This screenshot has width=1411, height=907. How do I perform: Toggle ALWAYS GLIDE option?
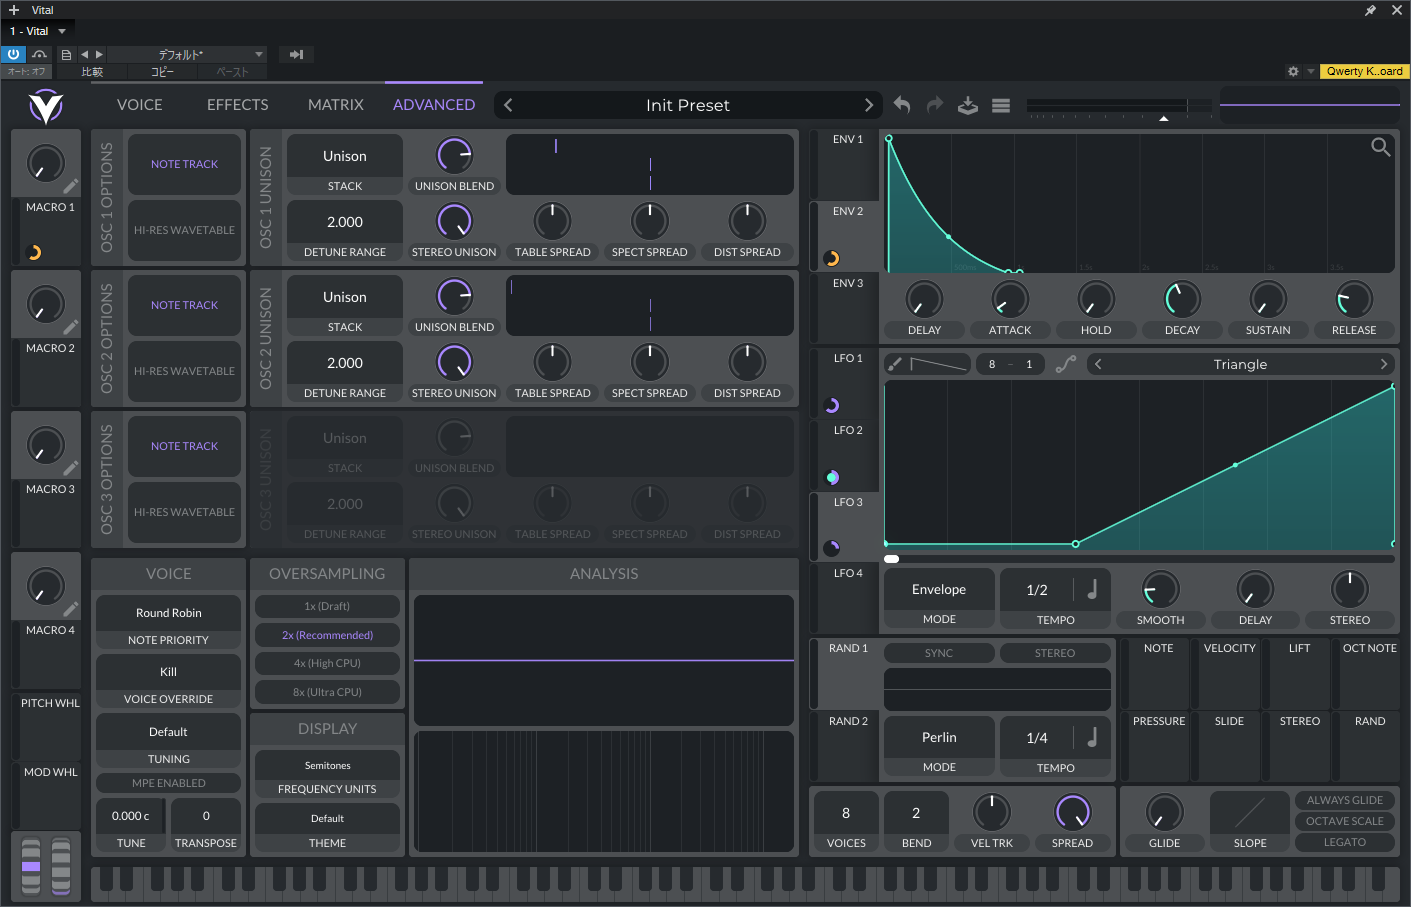tap(1344, 800)
